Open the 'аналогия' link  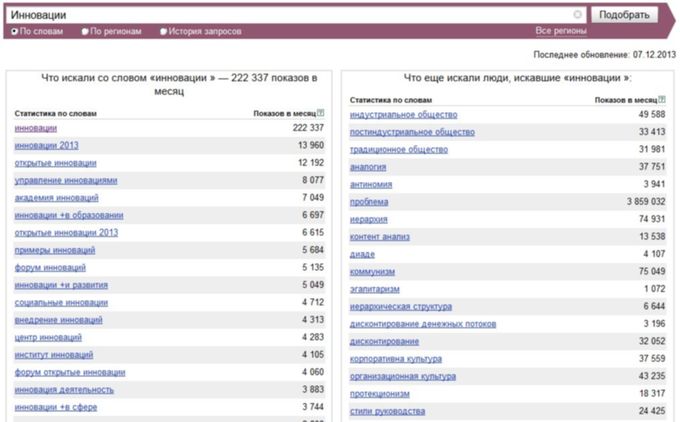(368, 167)
